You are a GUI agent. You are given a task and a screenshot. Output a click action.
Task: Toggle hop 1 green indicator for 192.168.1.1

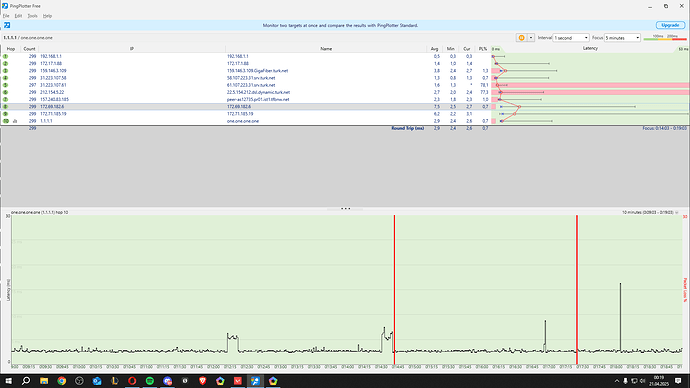point(6,56)
